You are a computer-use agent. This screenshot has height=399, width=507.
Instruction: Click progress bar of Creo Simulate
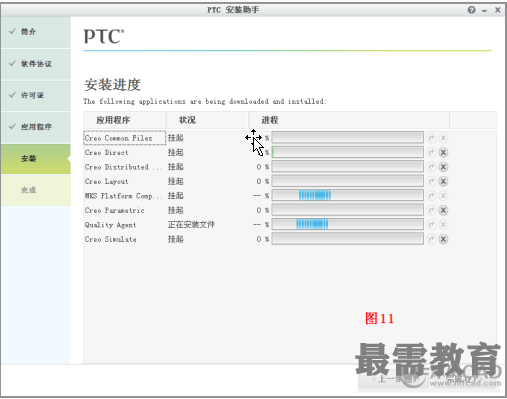(x=347, y=239)
